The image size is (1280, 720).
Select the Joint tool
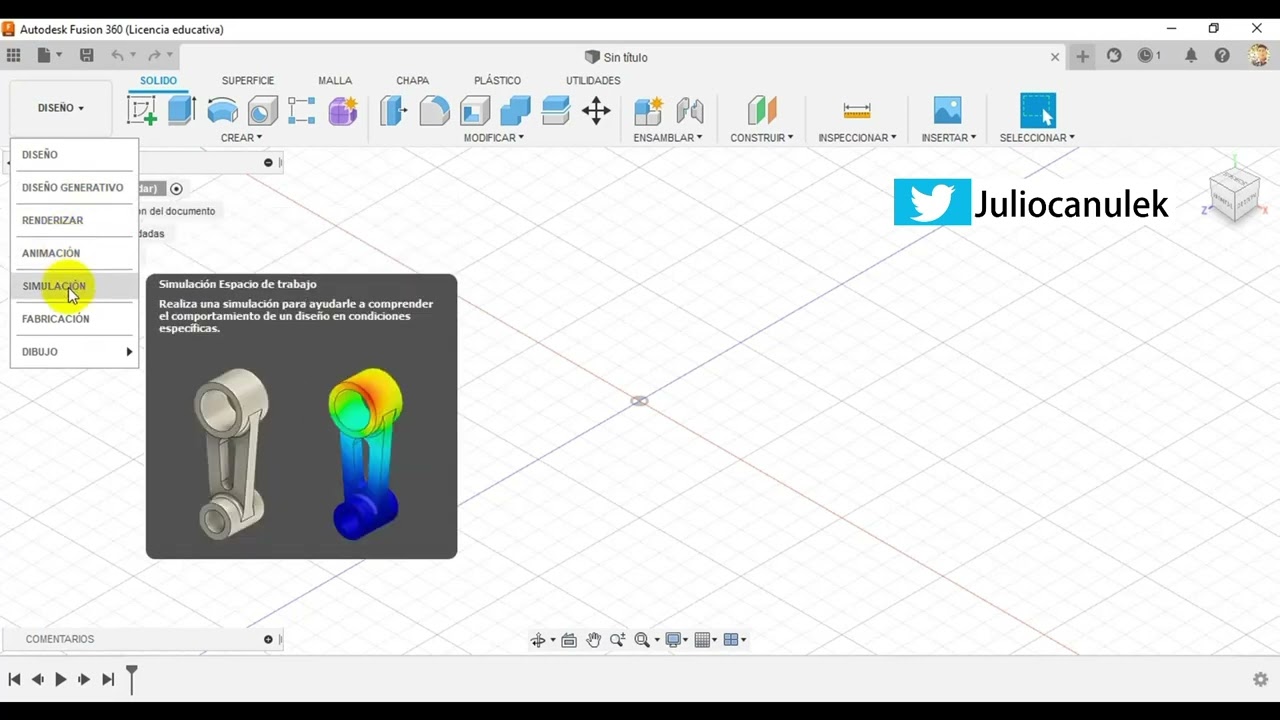[x=690, y=110]
